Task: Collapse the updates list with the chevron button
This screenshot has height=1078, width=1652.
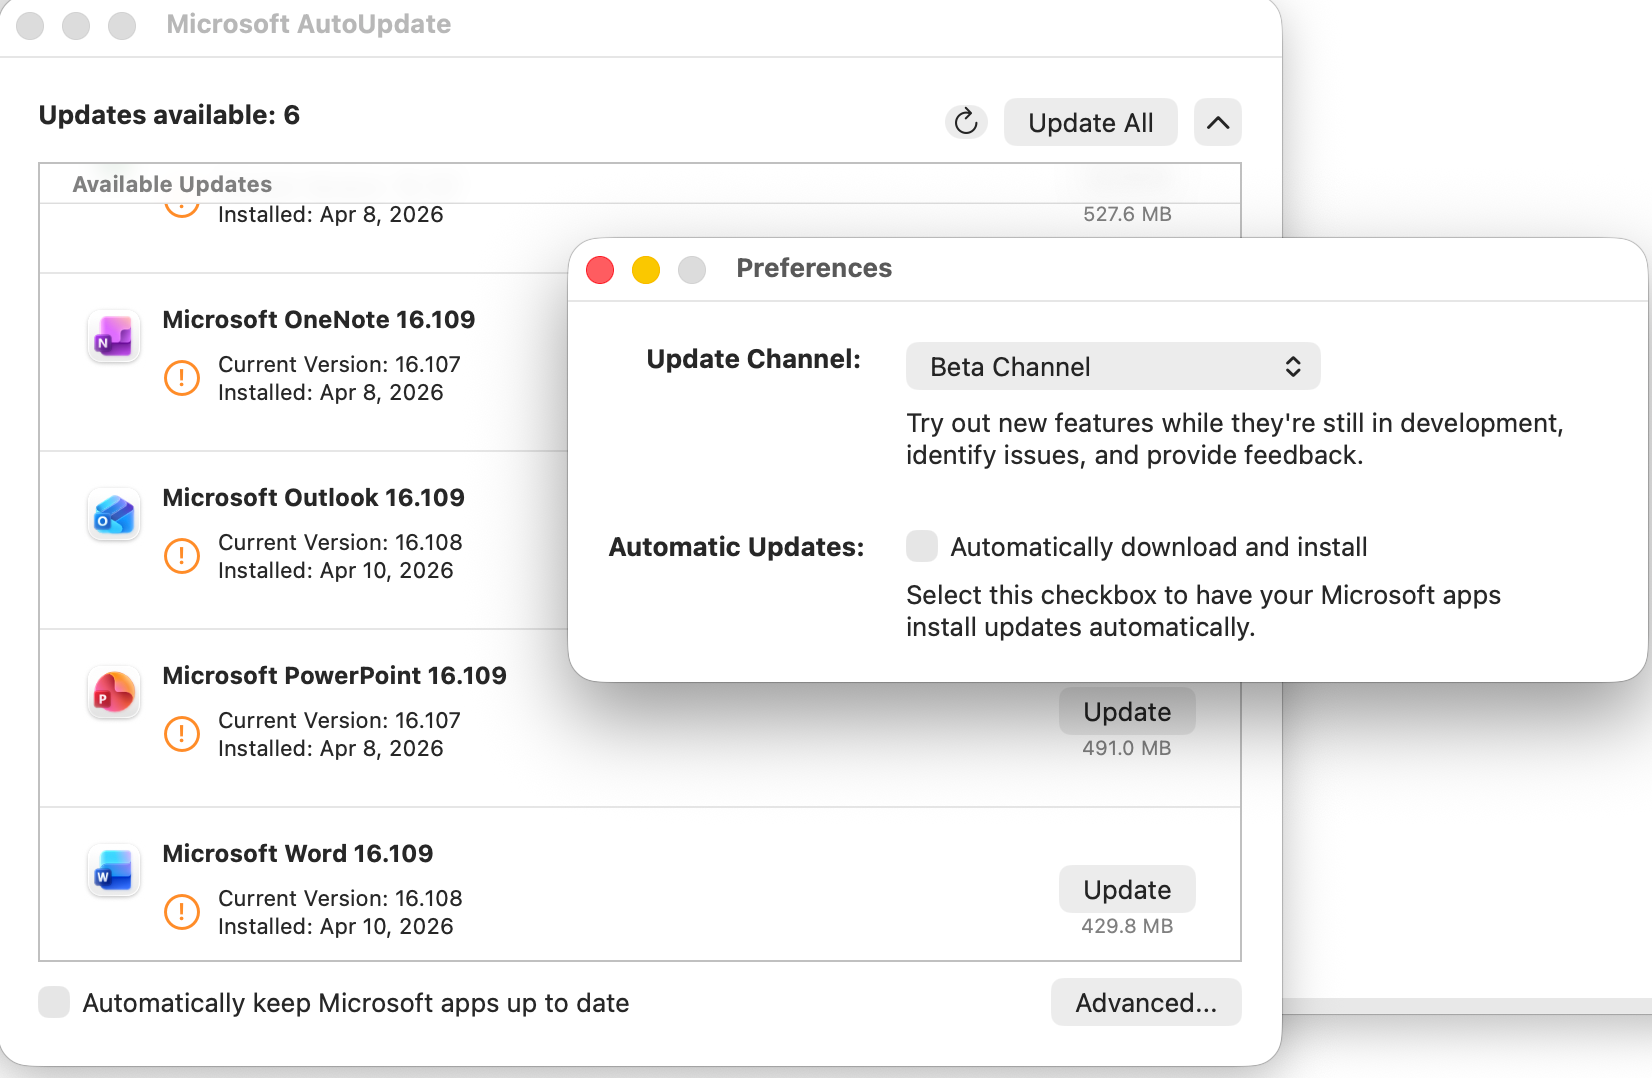Action: click(x=1218, y=122)
